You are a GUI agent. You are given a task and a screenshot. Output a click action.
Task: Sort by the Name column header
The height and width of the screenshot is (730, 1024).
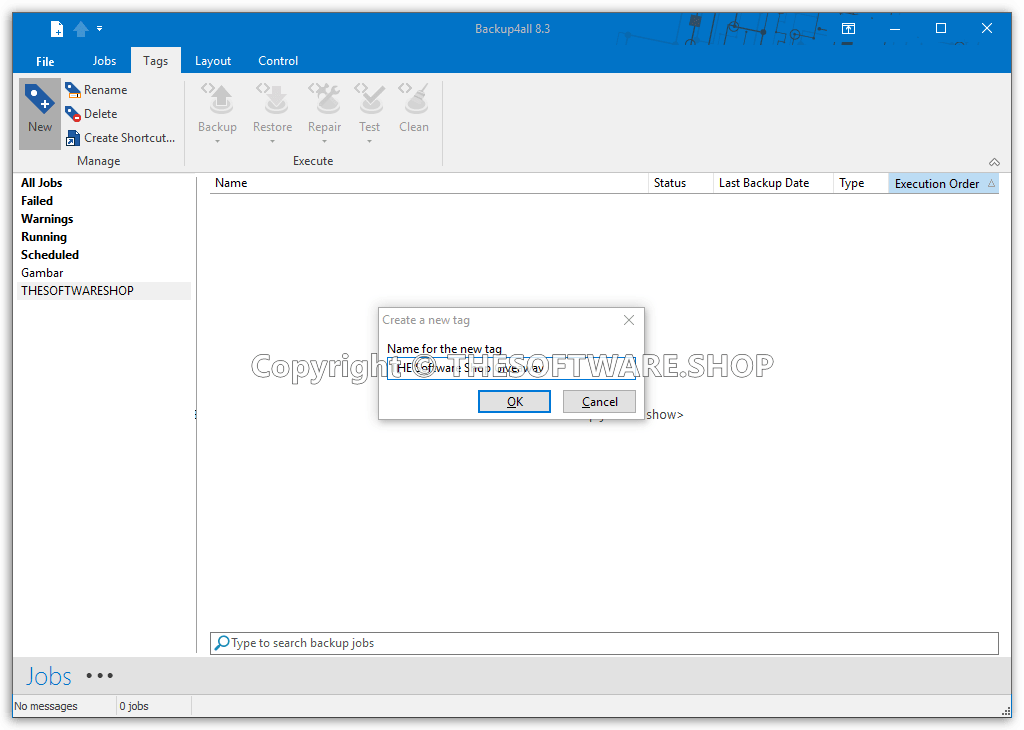tap(428, 183)
